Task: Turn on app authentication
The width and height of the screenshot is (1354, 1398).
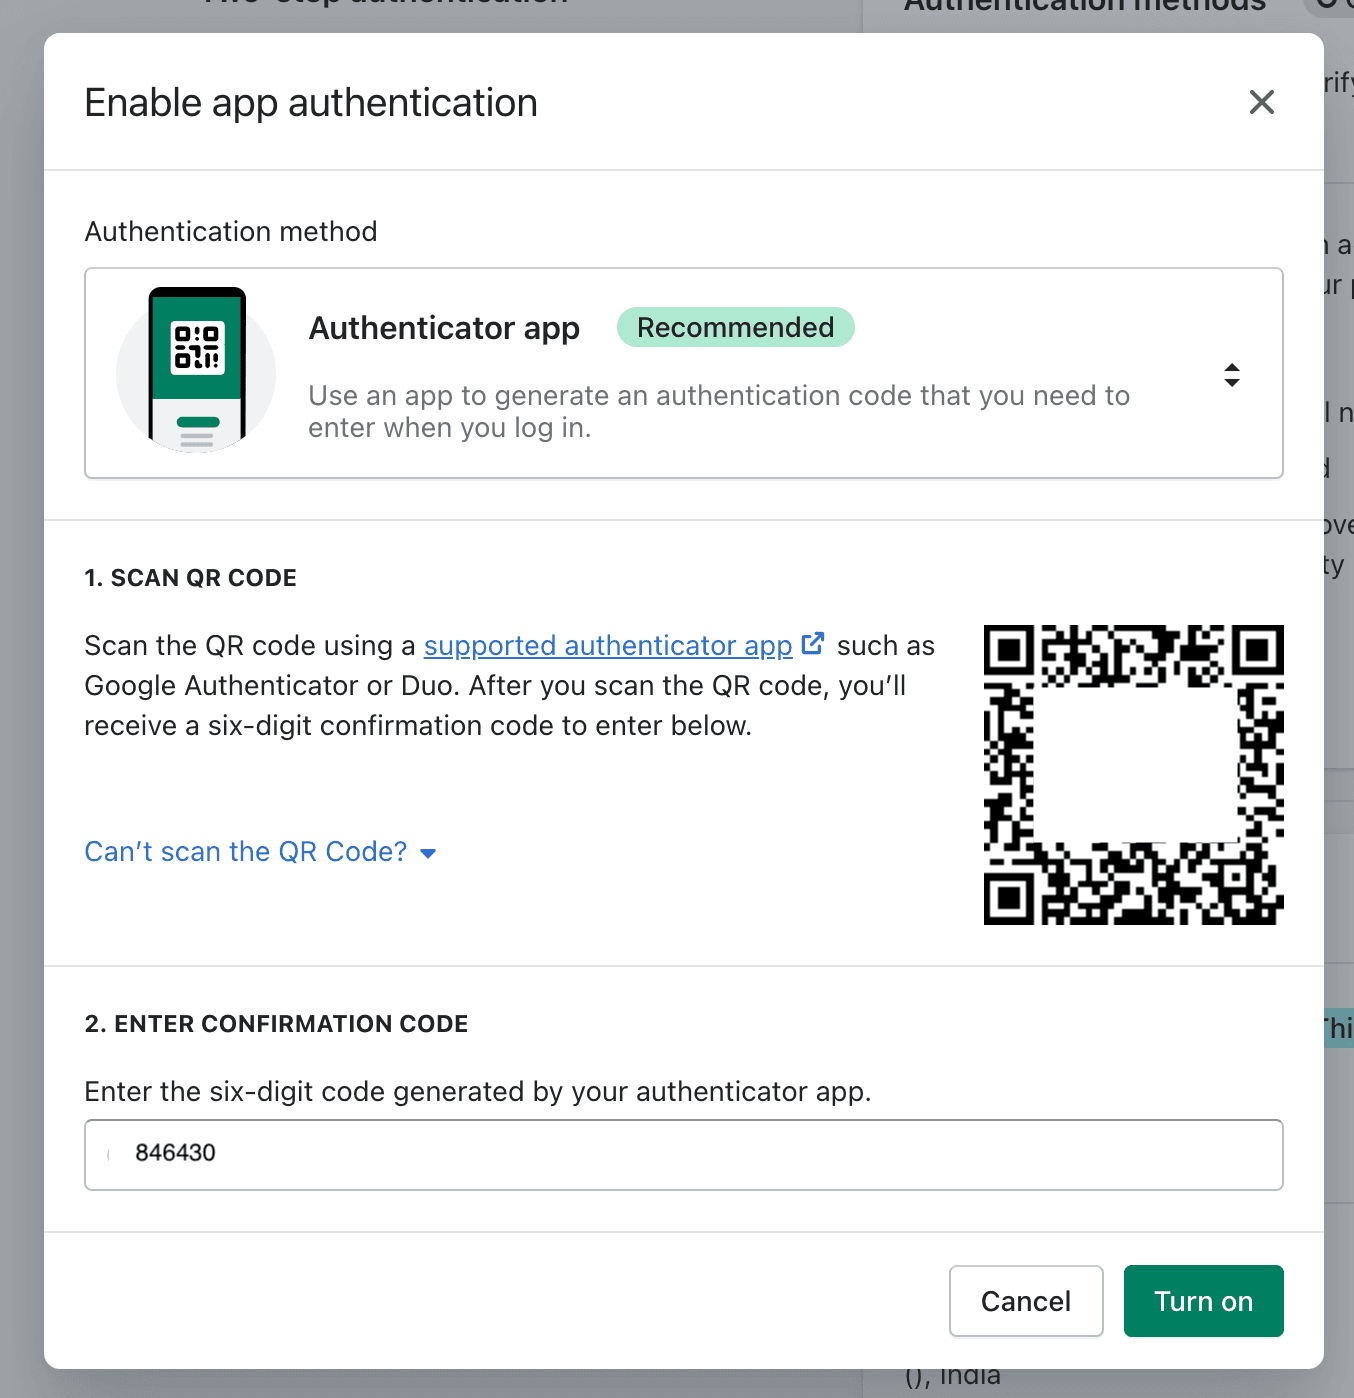Action: click(x=1204, y=1301)
